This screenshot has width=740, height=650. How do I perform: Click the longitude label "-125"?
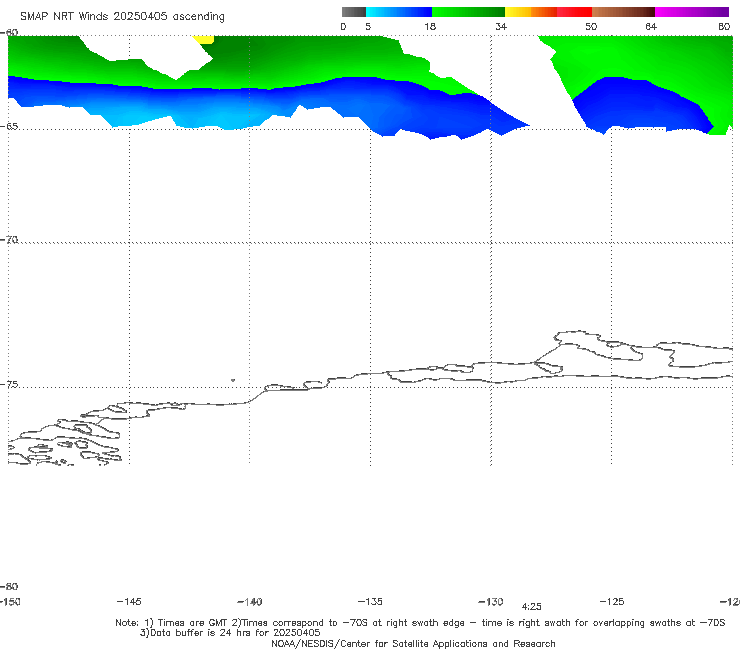[612, 602]
